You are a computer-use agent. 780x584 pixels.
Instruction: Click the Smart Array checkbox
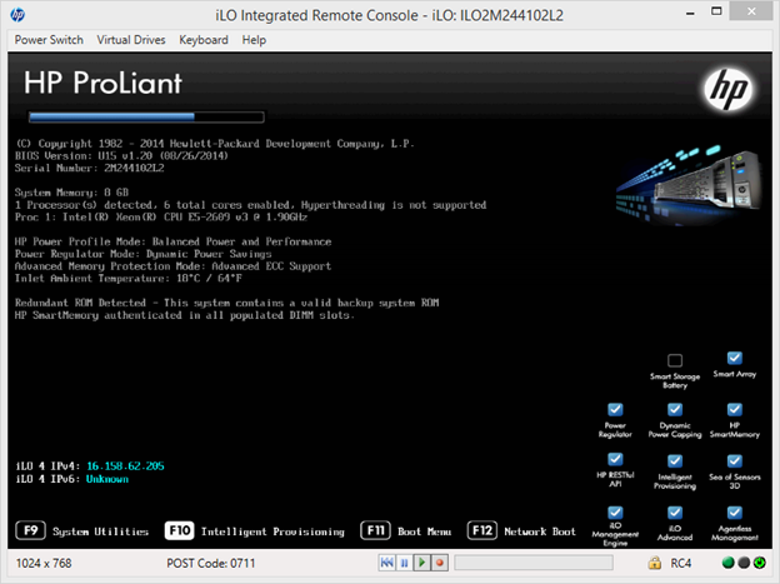pyautogui.click(x=734, y=358)
